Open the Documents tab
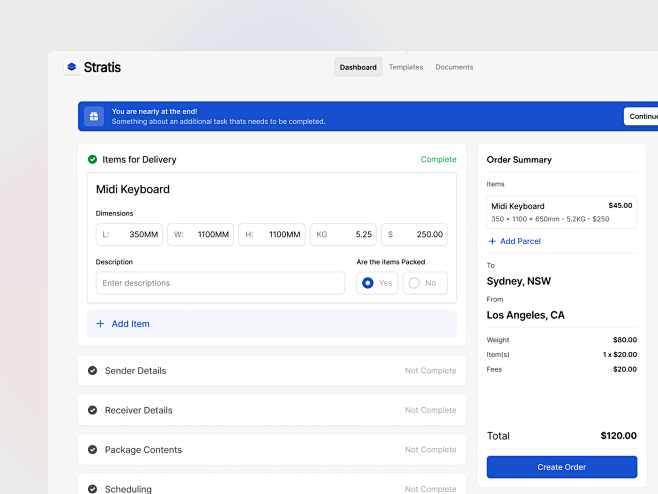The image size is (658, 494). click(454, 67)
